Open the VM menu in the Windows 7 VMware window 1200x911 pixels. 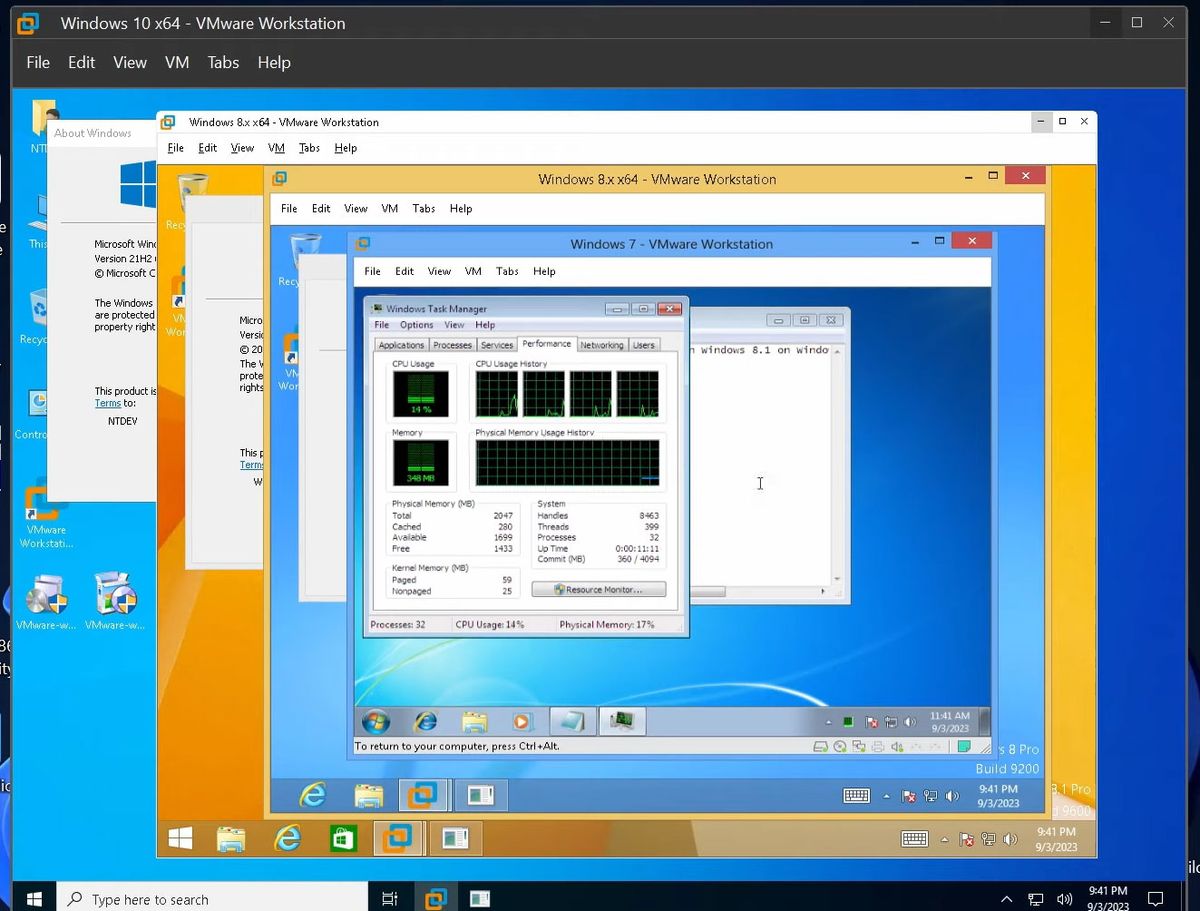pos(473,271)
